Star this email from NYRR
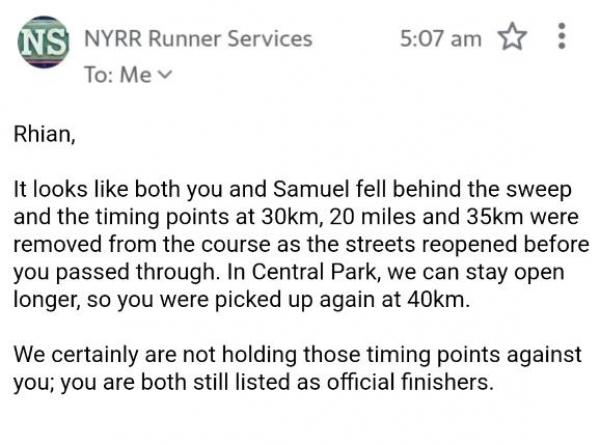The image size is (600, 445). coord(512,39)
